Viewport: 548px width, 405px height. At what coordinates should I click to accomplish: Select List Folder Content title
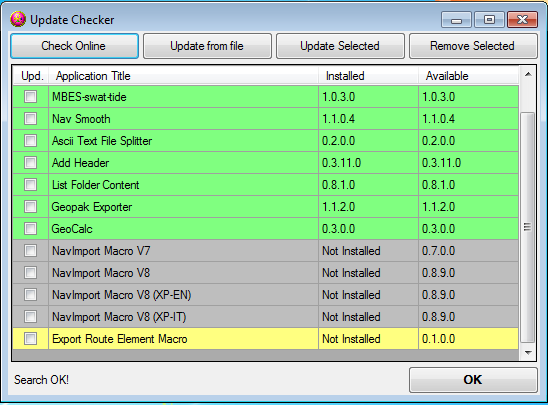(x=183, y=185)
